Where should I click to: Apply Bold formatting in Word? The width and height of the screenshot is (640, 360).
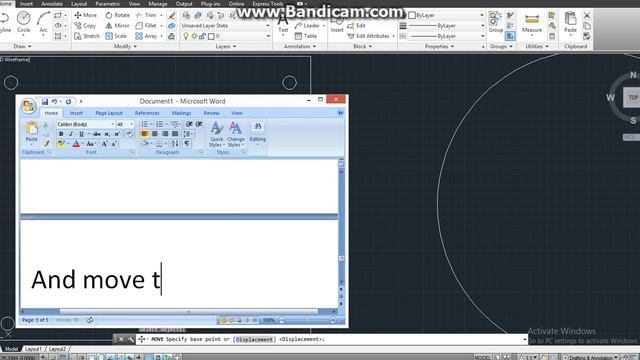61,134
